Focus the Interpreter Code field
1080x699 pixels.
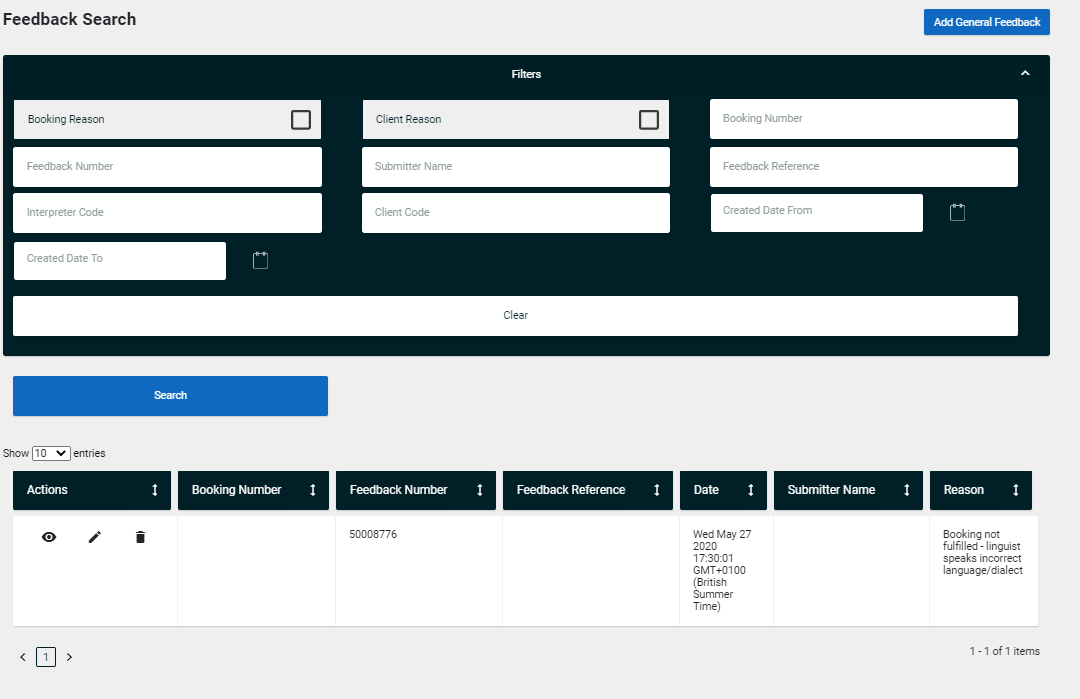pyautogui.click(x=167, y=213)
